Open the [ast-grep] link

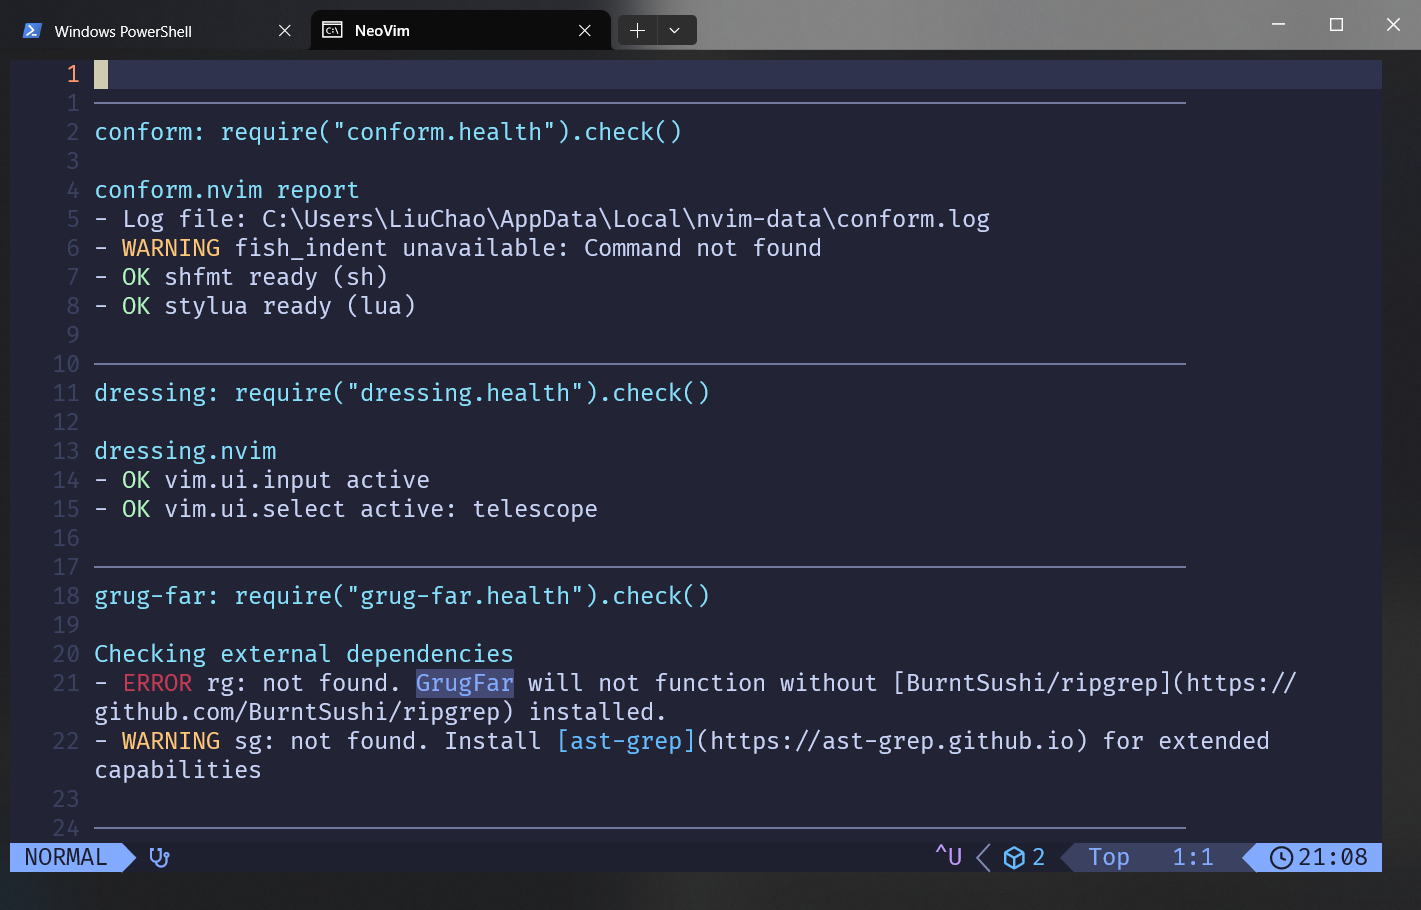626,741
